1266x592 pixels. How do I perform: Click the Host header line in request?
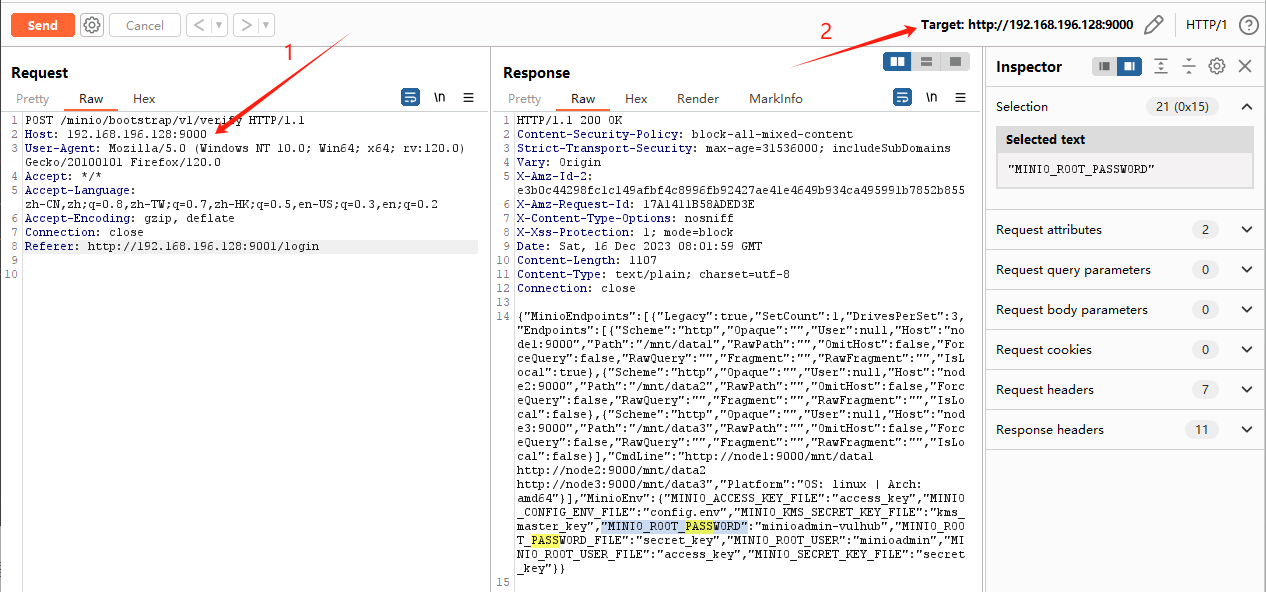[116, 134]
